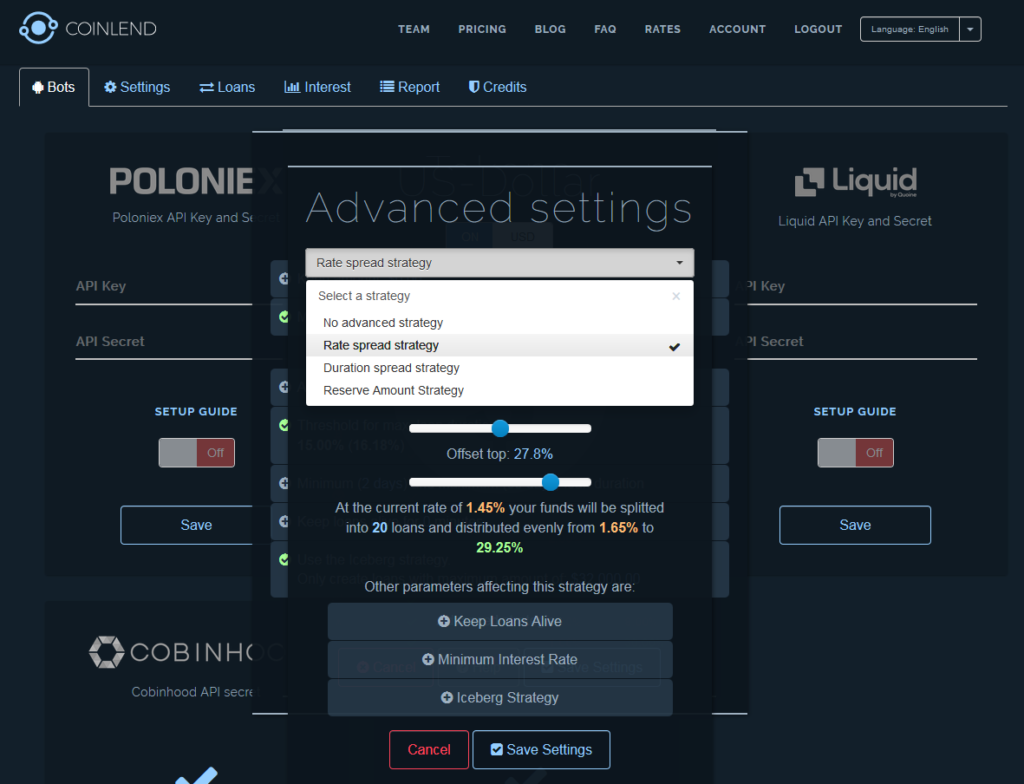This screenshot has width=1024, height=784.
Task: Click the Coinlend logo
Action: pos(88,28)
